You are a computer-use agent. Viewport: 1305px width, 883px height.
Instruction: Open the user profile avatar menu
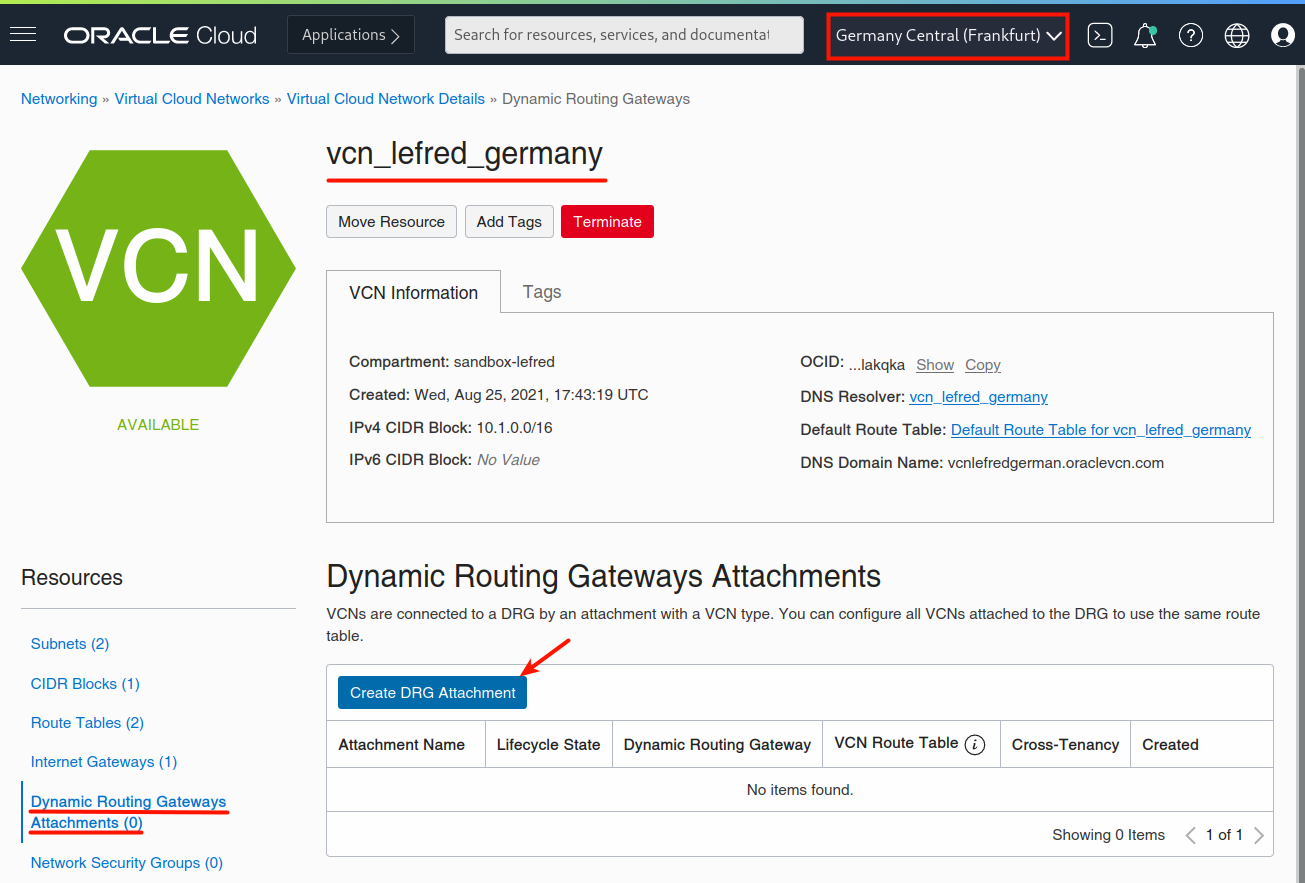[1283, 35]
